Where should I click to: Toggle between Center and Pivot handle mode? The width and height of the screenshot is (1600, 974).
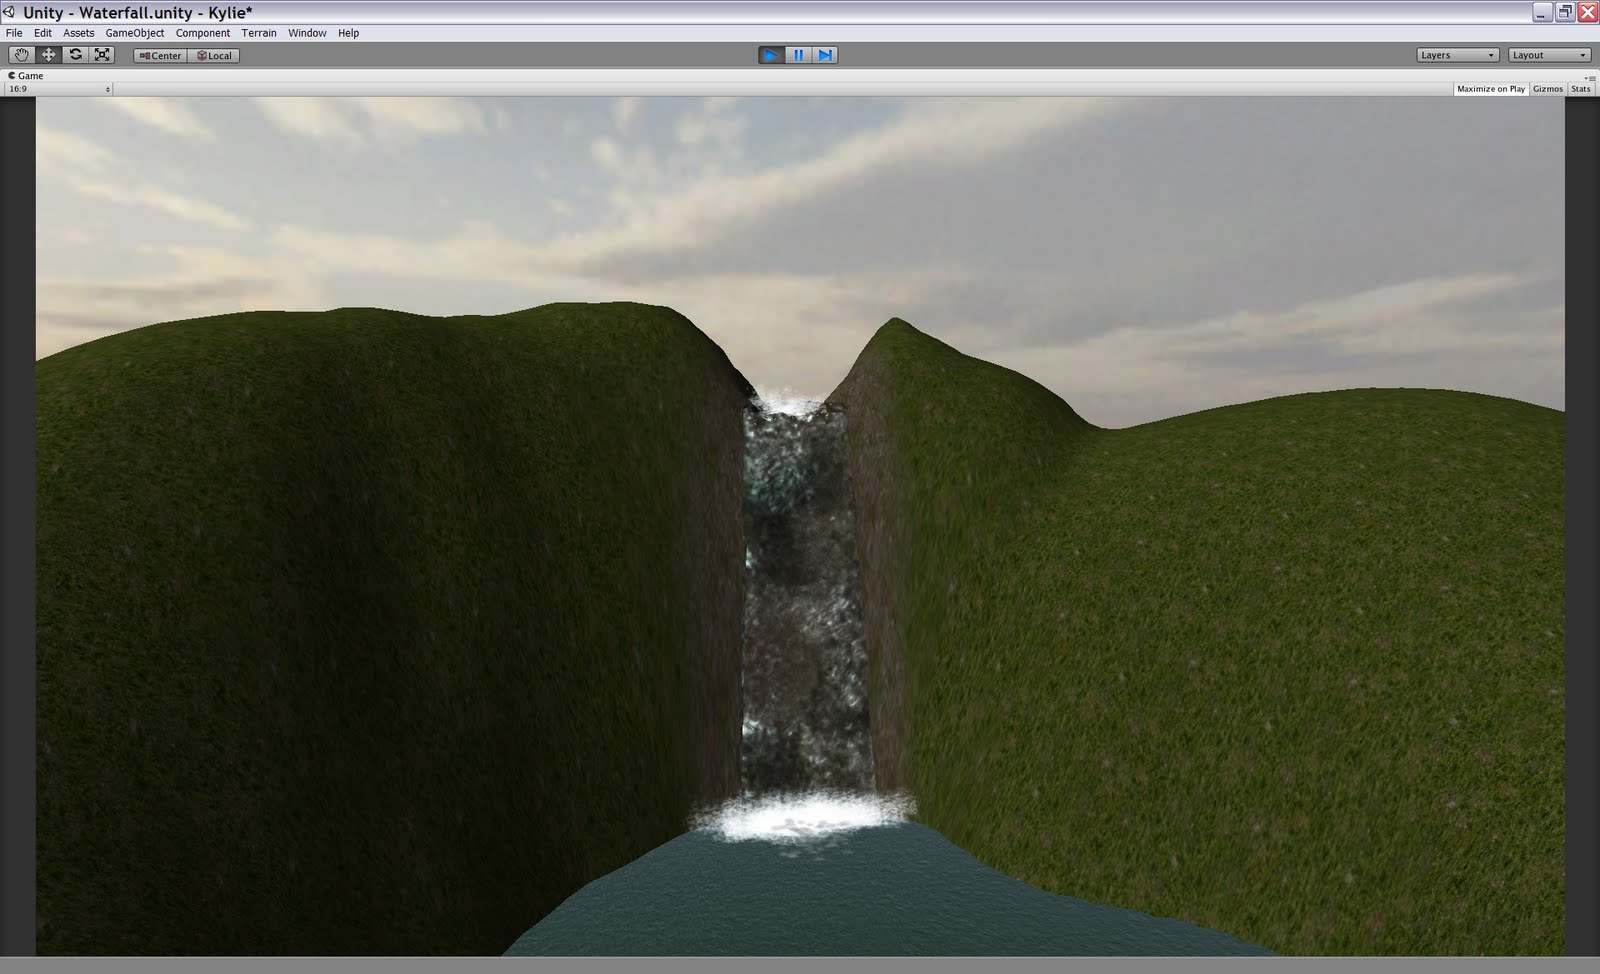[x=161, y=55]
